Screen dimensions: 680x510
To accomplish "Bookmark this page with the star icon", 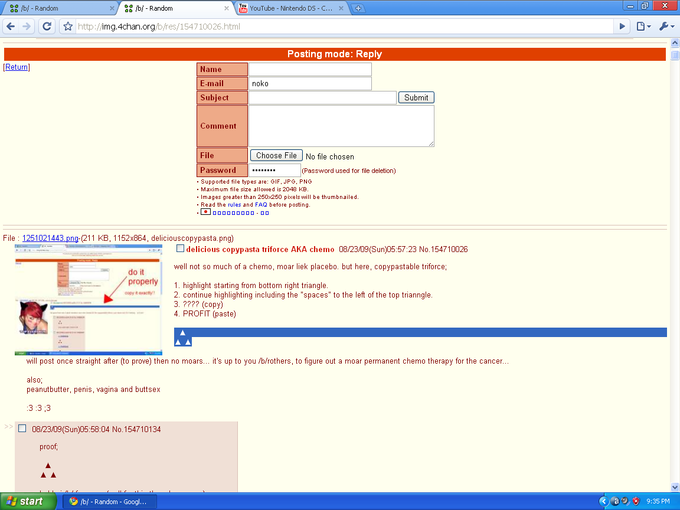I will click(68, 26).
